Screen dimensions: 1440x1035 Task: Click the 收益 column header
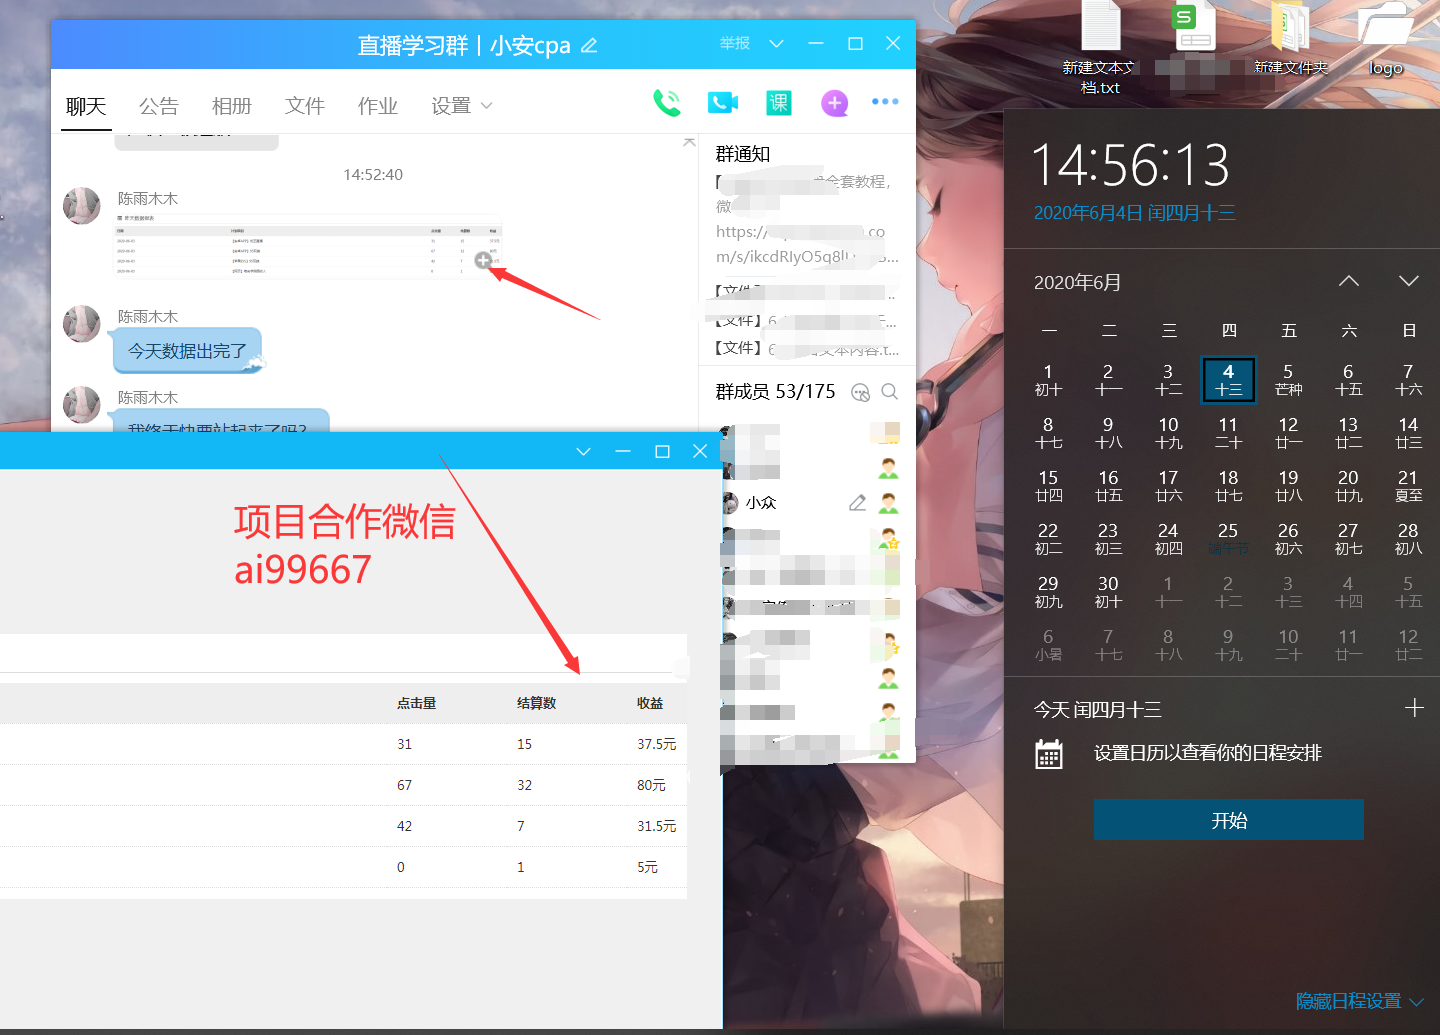point(650,703)
